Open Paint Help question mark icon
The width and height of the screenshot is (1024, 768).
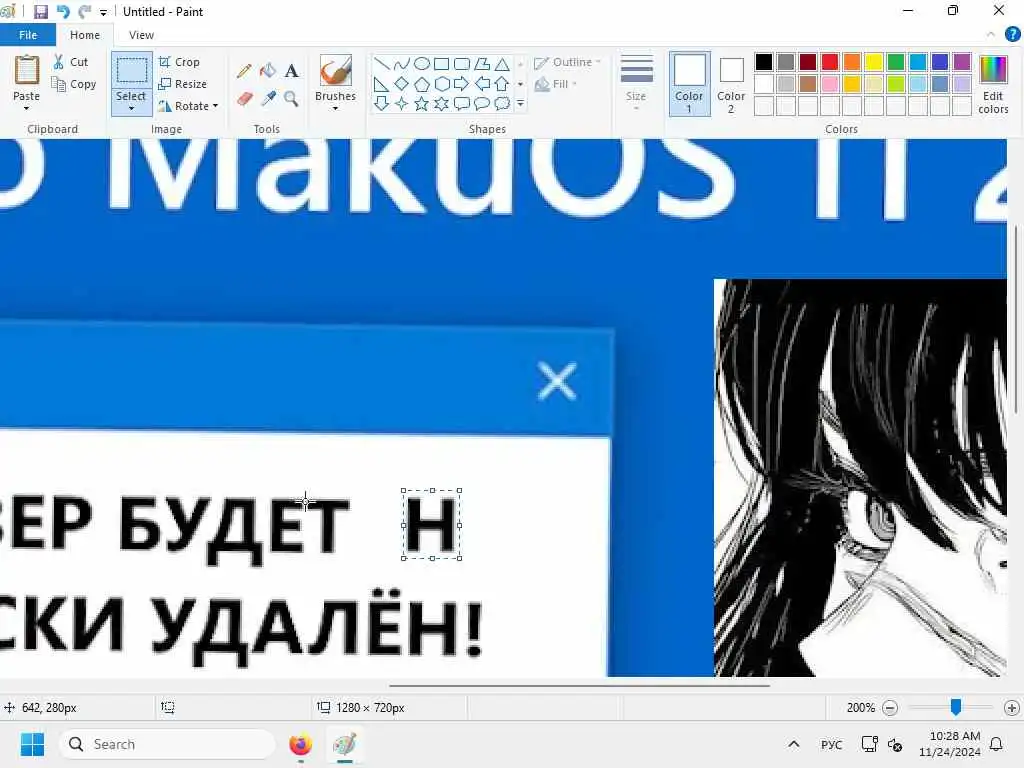pos(1012,35)
